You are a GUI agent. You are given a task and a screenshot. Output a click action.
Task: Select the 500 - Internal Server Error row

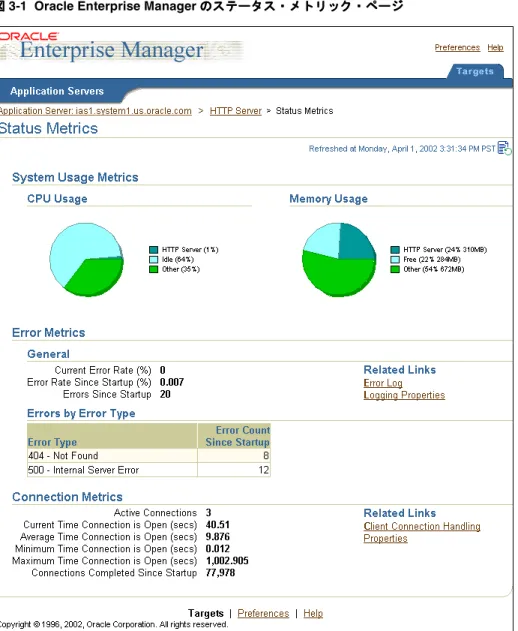tap(149, 470)
